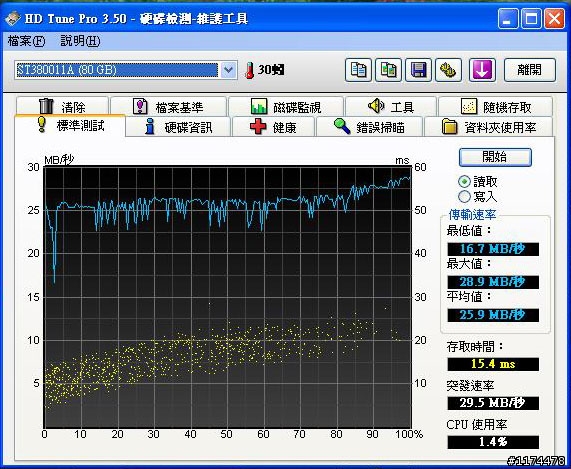Click the purple down-arrow icon

click(482, 70)
